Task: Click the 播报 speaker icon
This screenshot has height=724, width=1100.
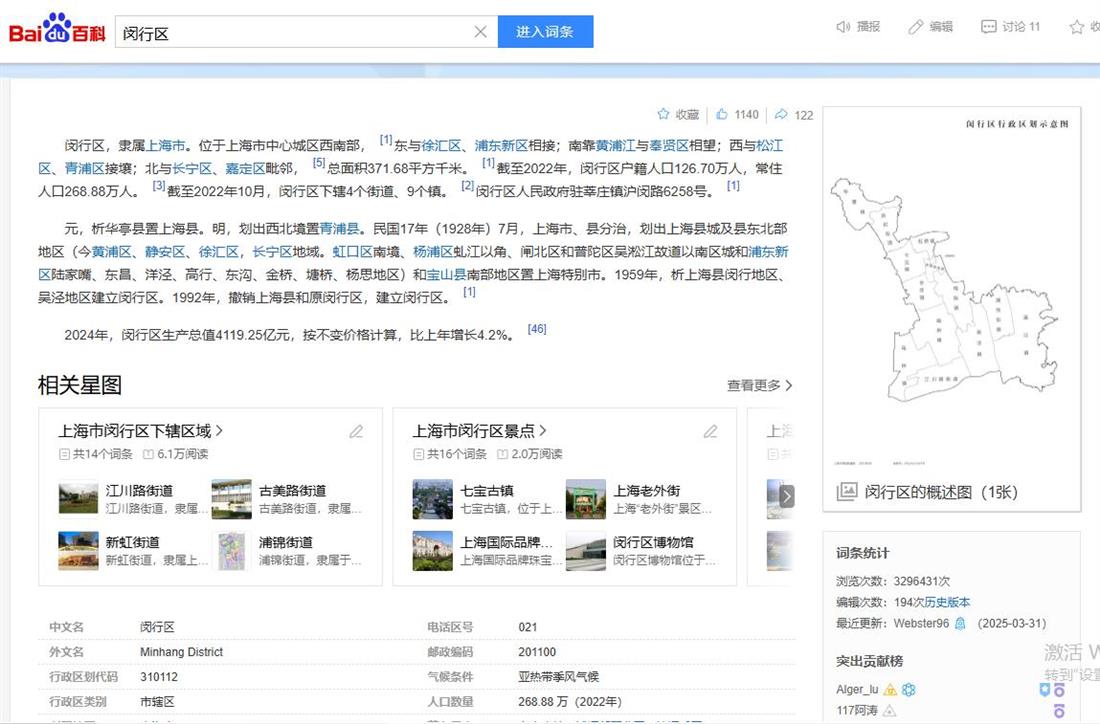Action: (843, 27)
